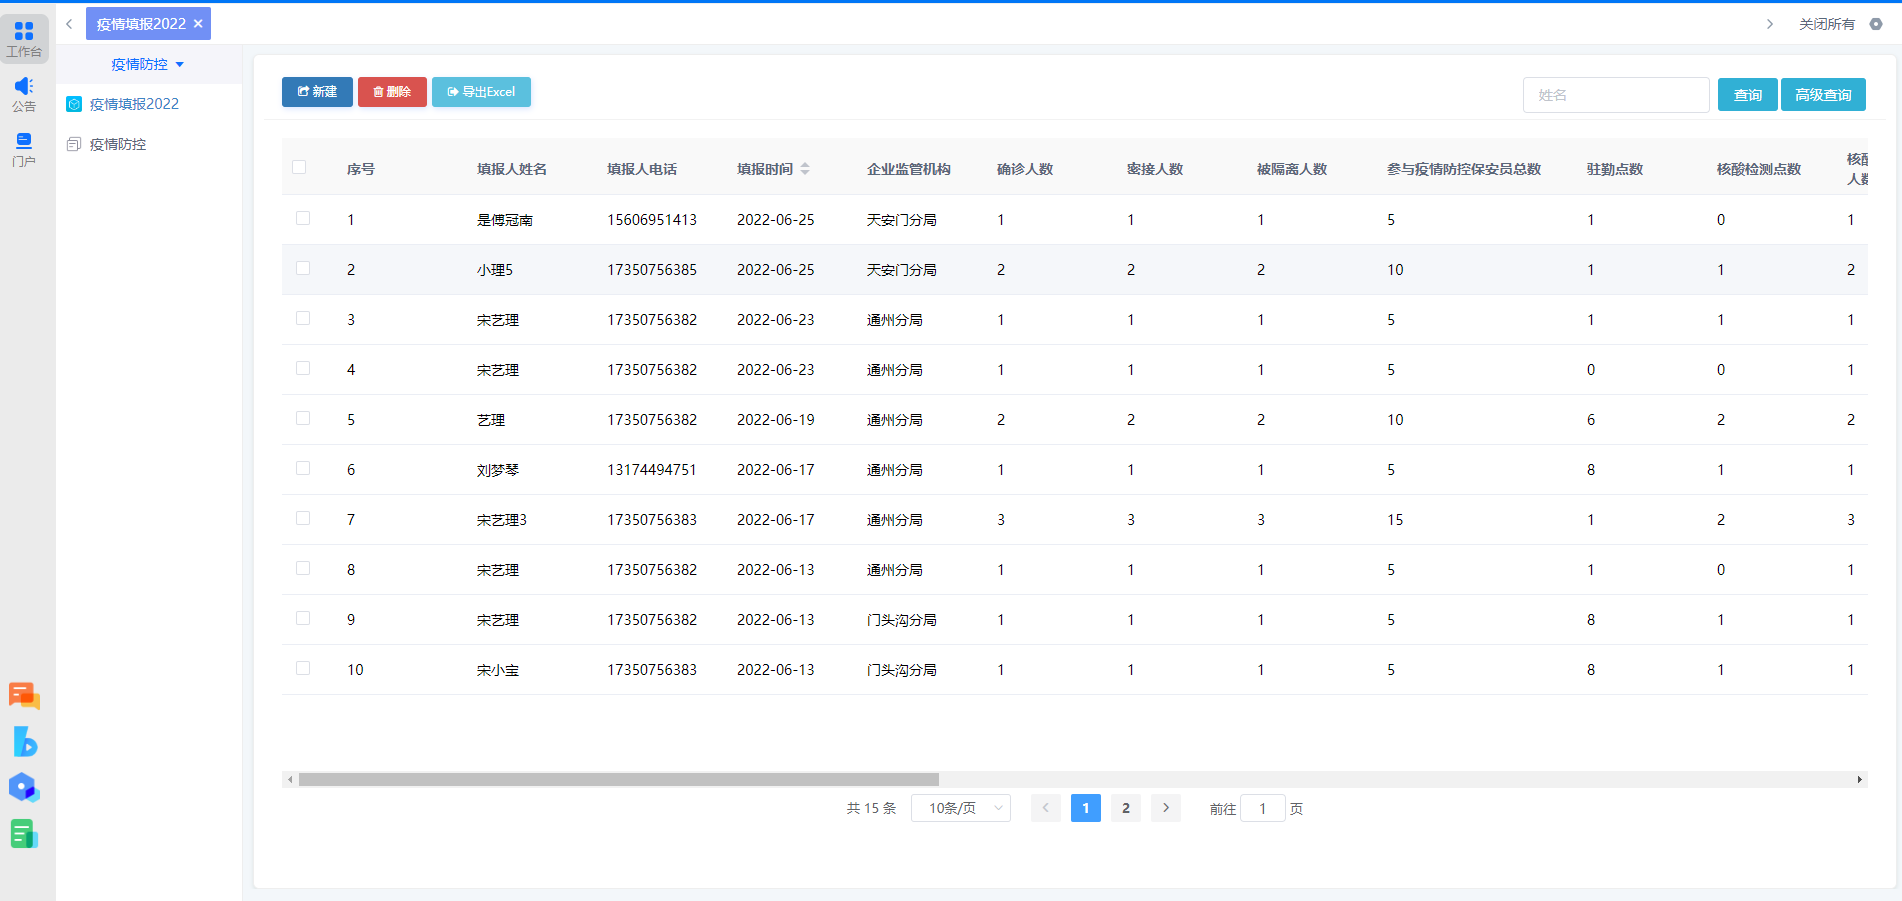Click the 核酸检测点数 column header
This screenshot has height=901, width=1902.
coord(1759,169)
